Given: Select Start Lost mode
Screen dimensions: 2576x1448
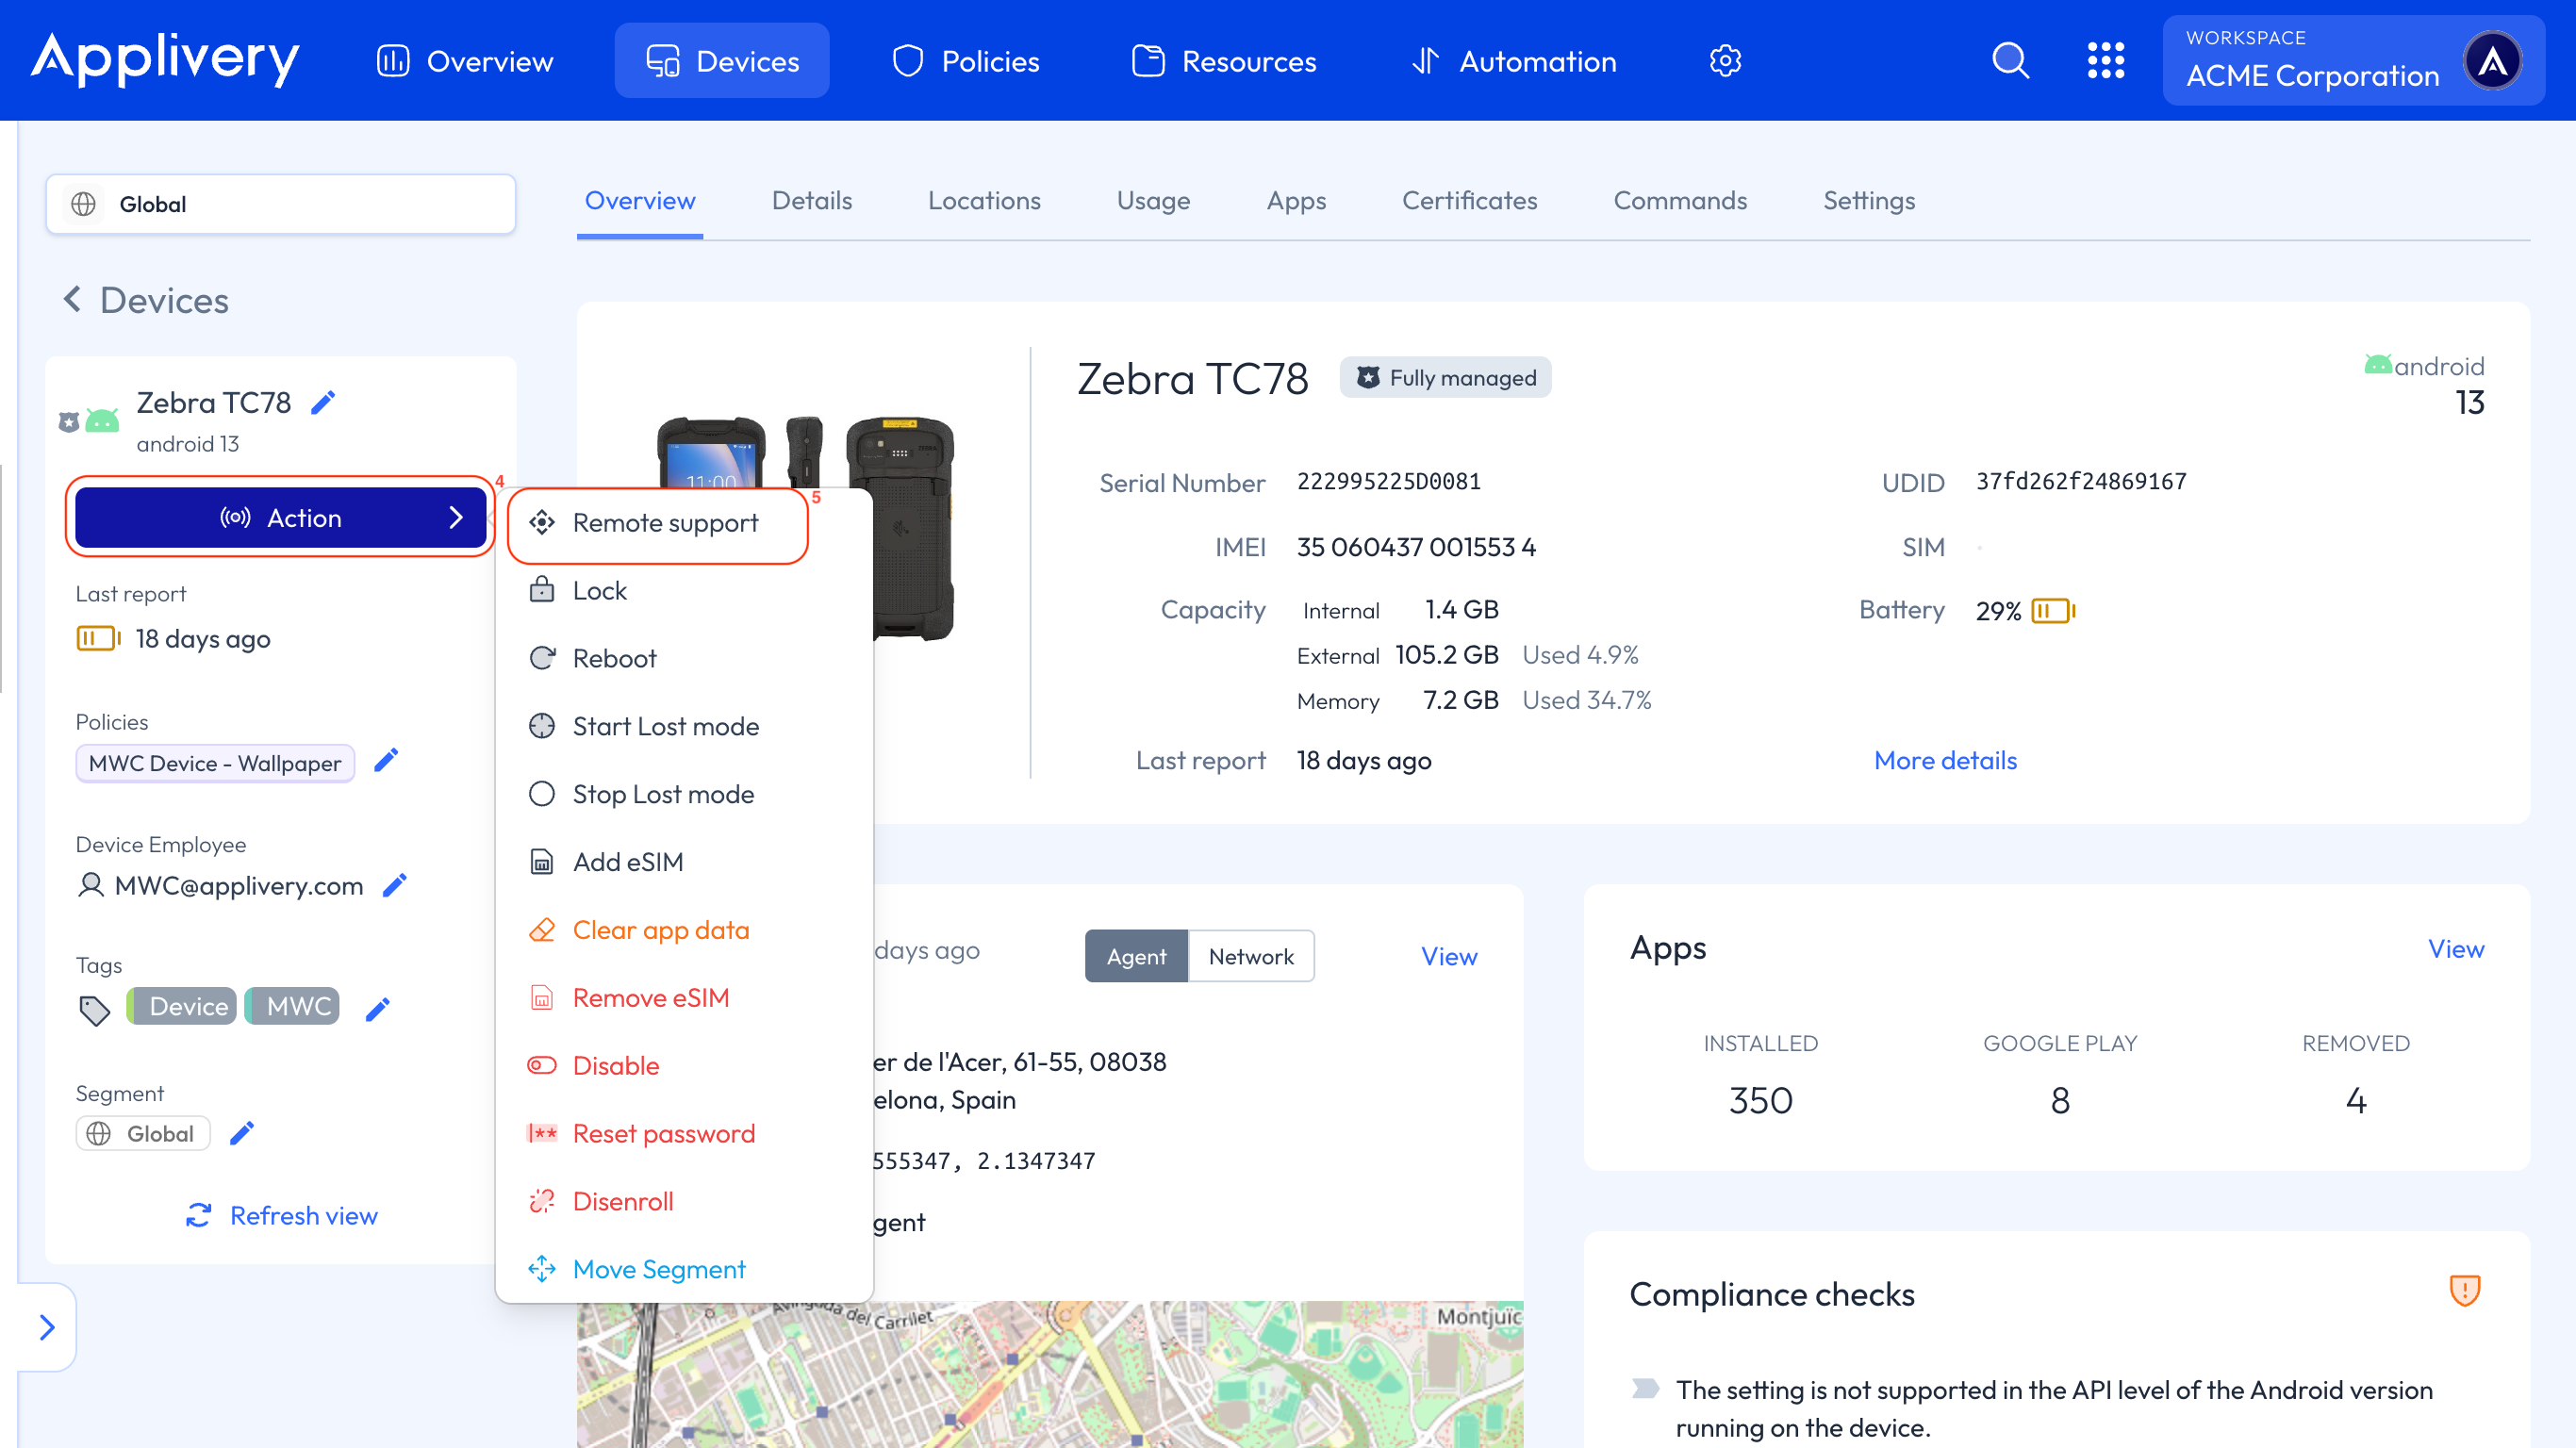Looking at the screenshot, I should [x=665, y=726].
